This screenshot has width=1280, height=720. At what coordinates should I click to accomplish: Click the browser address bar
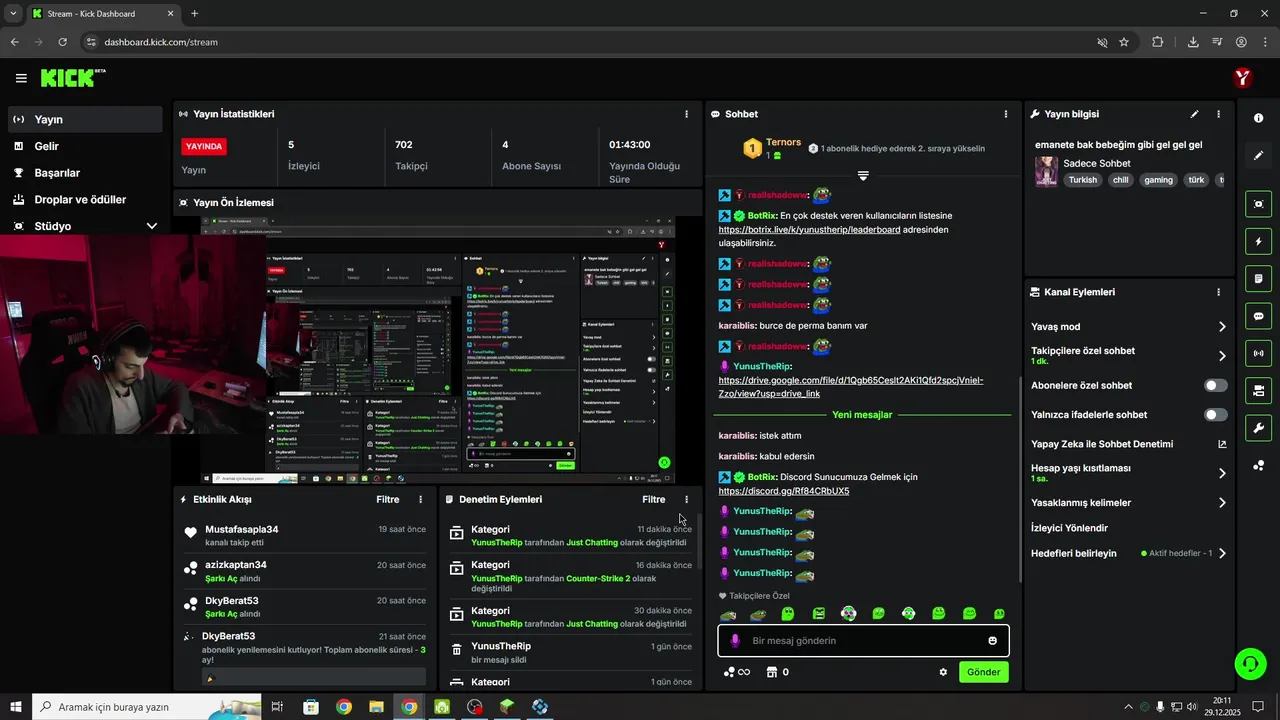tap(590, 42)
